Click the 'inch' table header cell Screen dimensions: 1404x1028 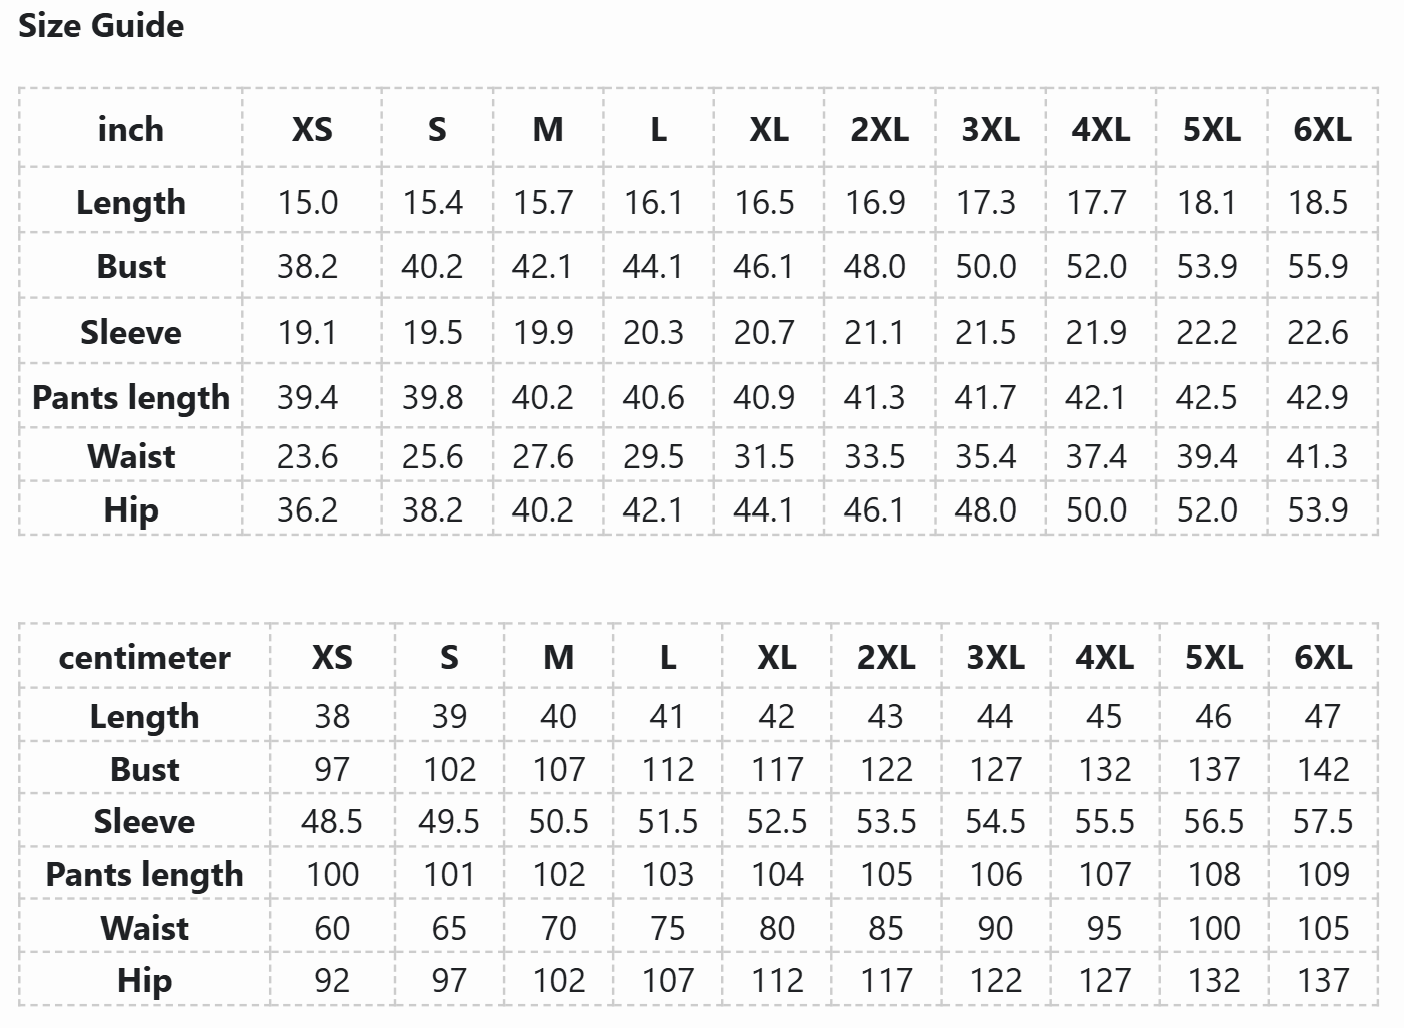(x=130, y=129)
